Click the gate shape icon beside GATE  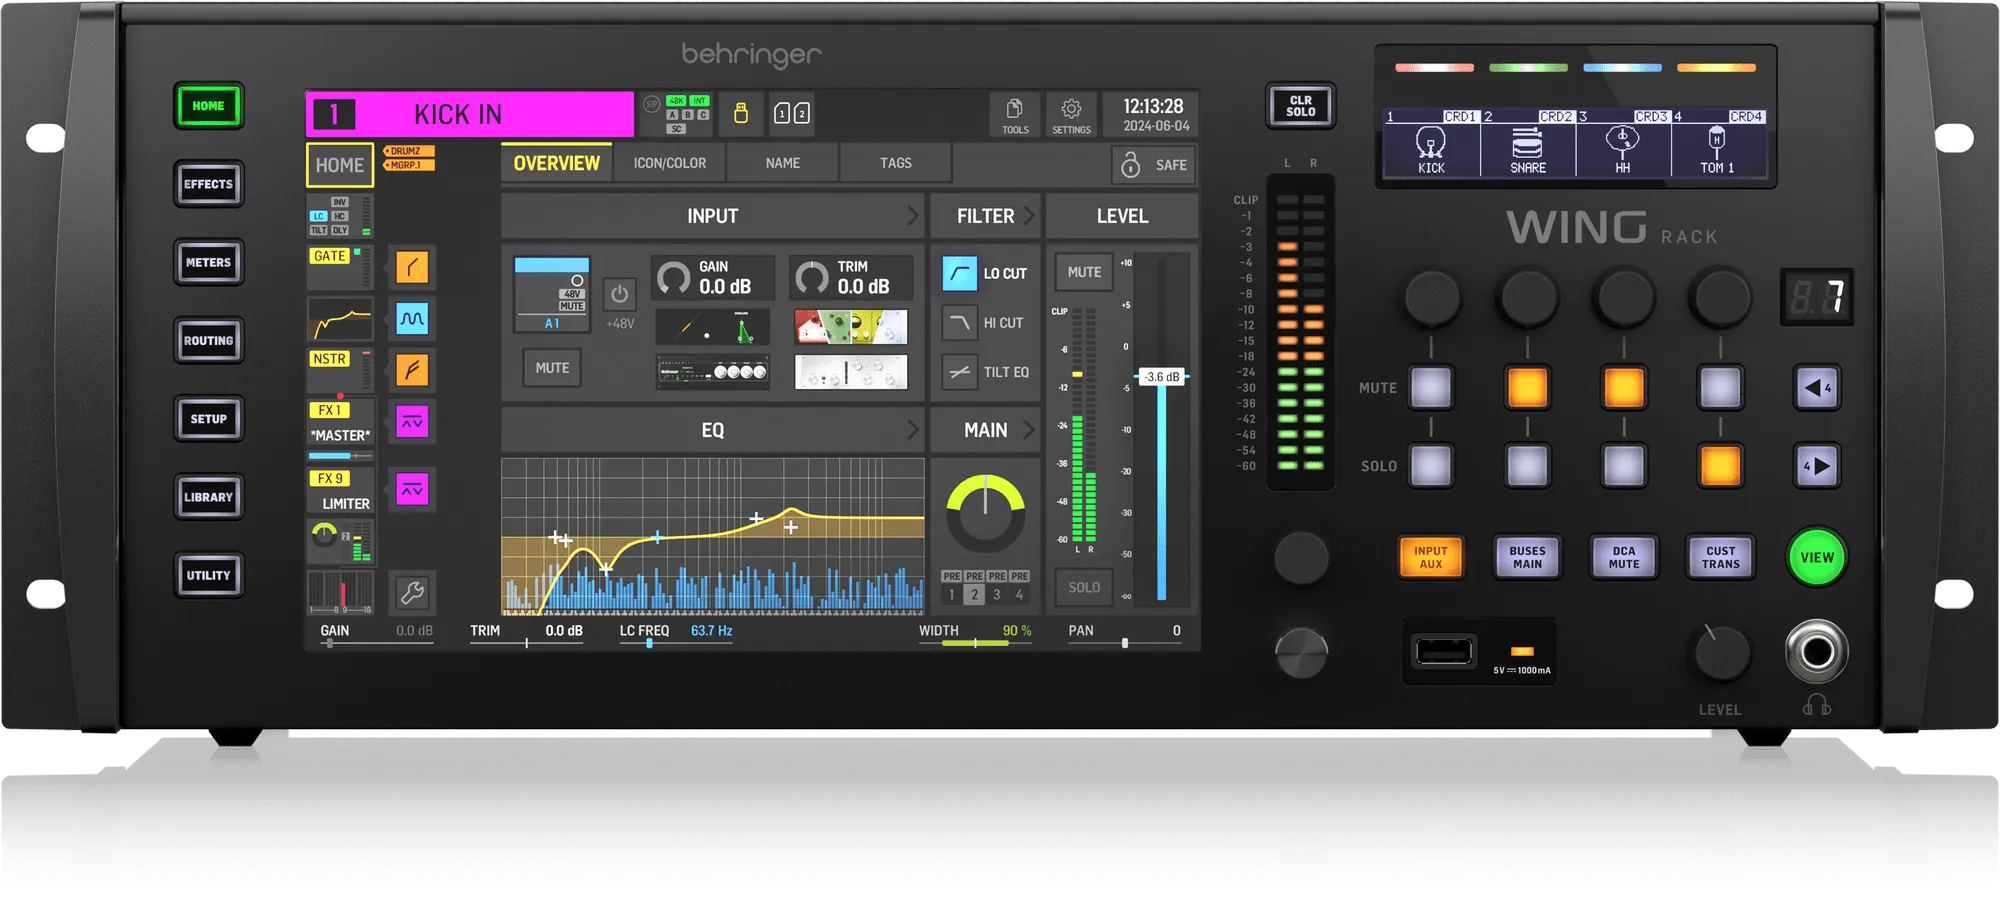[412, 267]
